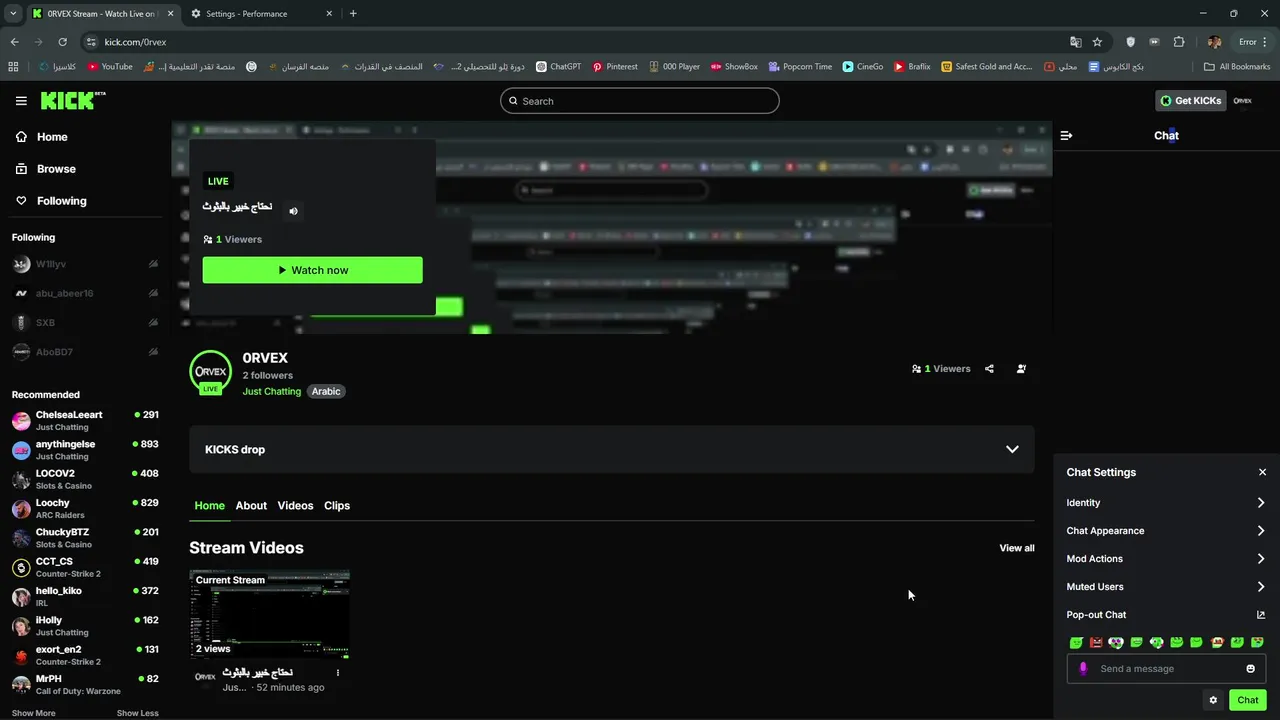Open recommended channel LOCOV2
The image size is (1280, 720).
pyautogui.click(x=85, y=479)
